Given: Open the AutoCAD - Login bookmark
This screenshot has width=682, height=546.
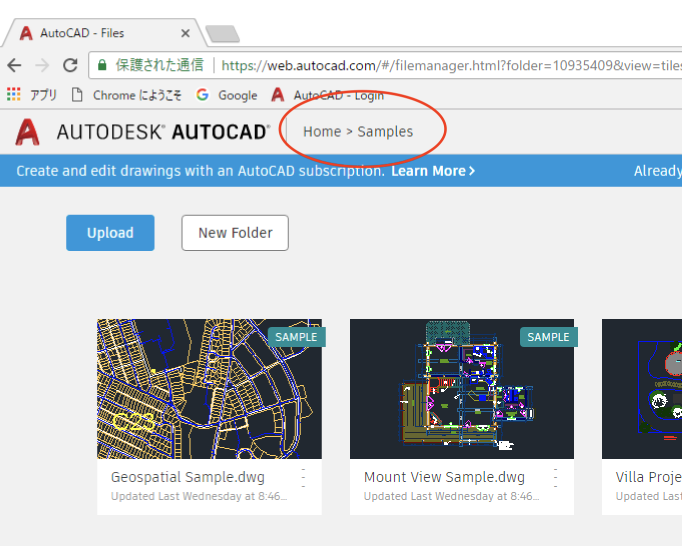Looking at the screenshot, I should 328,95.
